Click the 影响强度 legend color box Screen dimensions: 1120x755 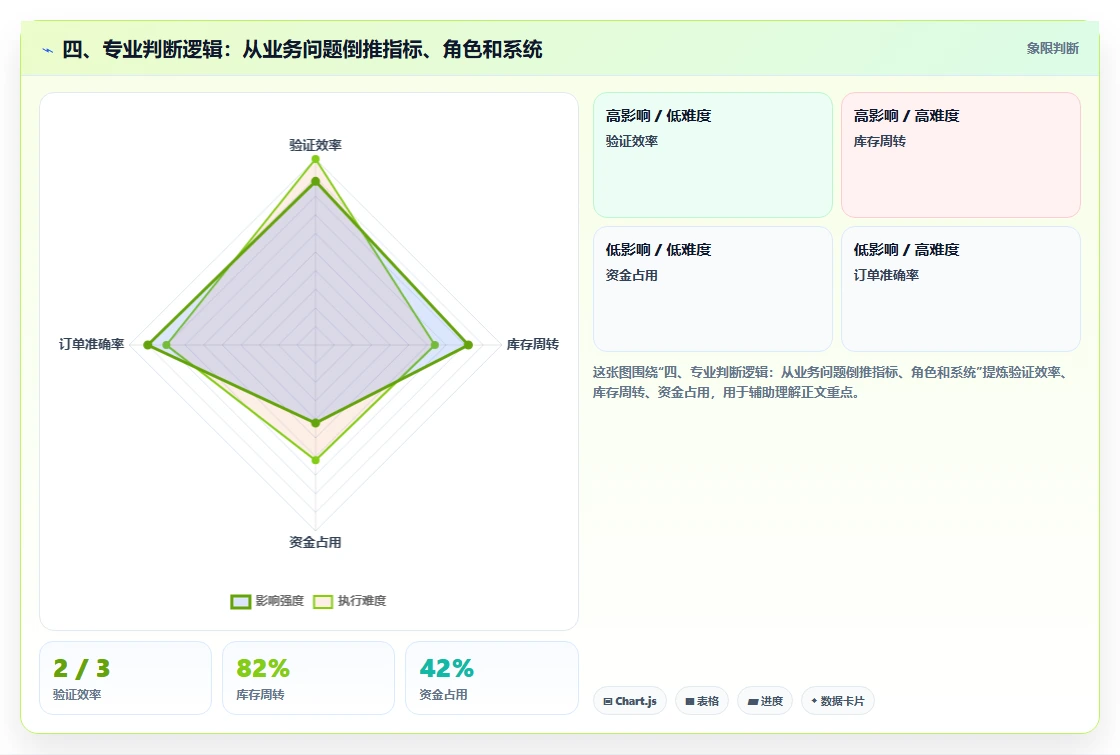[241, 601]
